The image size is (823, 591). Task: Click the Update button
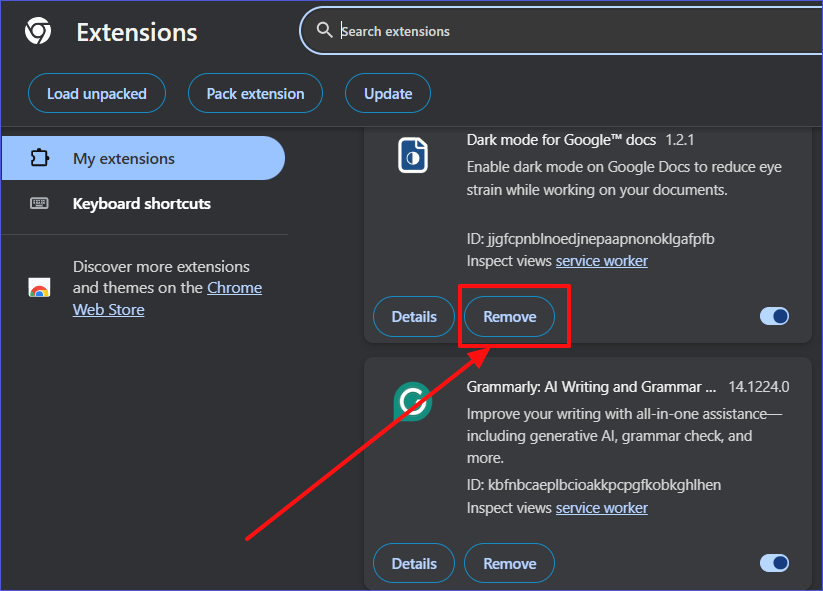[388, 93]
